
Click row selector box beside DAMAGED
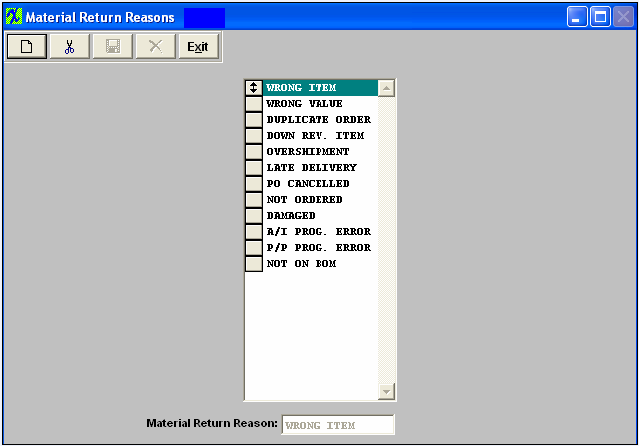[254, 215]
